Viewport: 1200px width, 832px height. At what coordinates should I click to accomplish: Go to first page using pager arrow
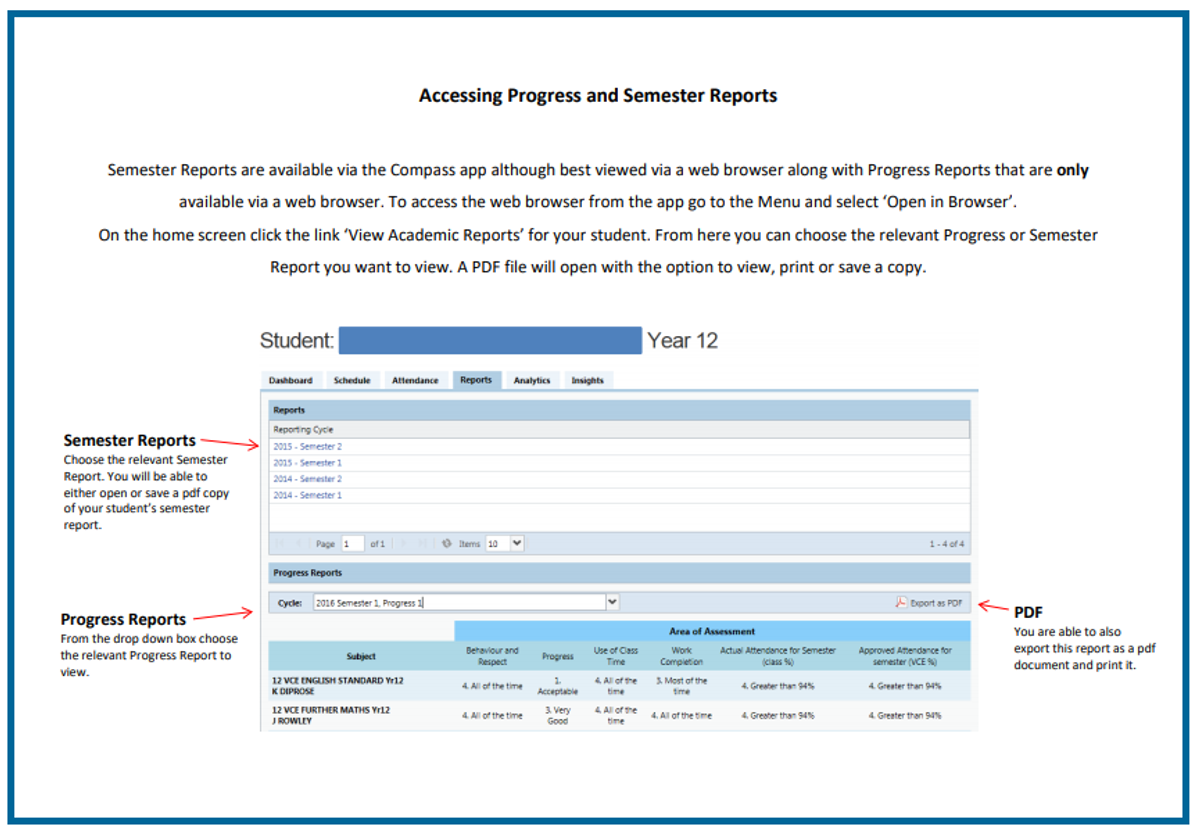pyautogui.click(x=282, y=544)
